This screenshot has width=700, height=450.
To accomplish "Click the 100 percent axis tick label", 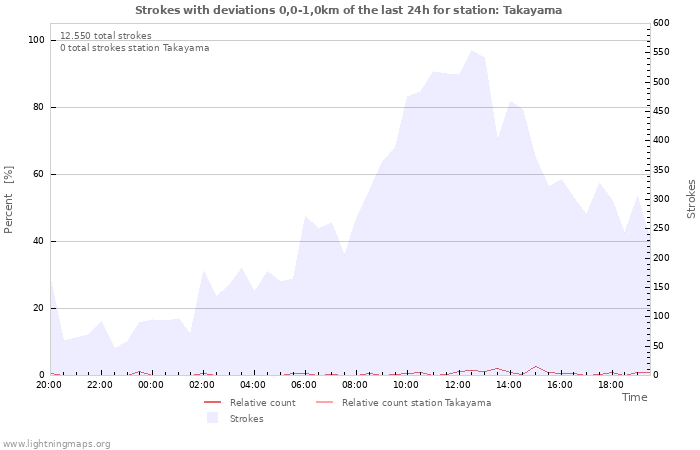I will pos(36,40).
